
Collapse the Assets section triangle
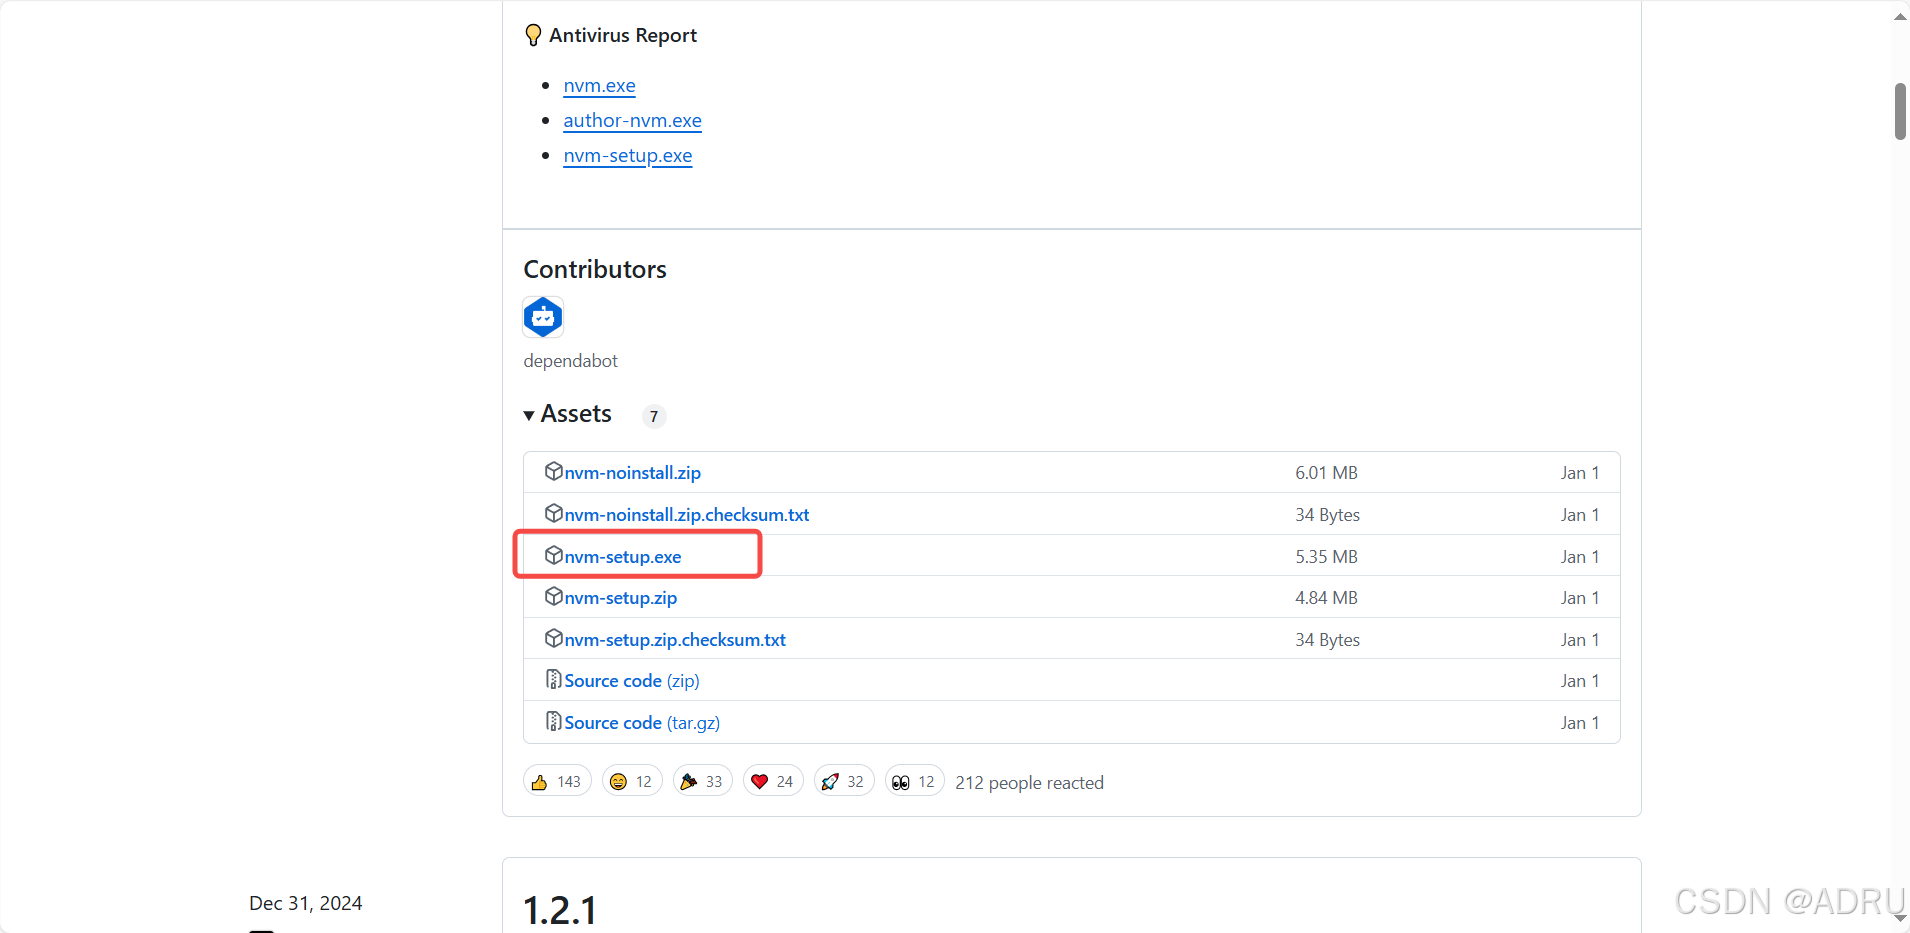click(x=529, y=415)
